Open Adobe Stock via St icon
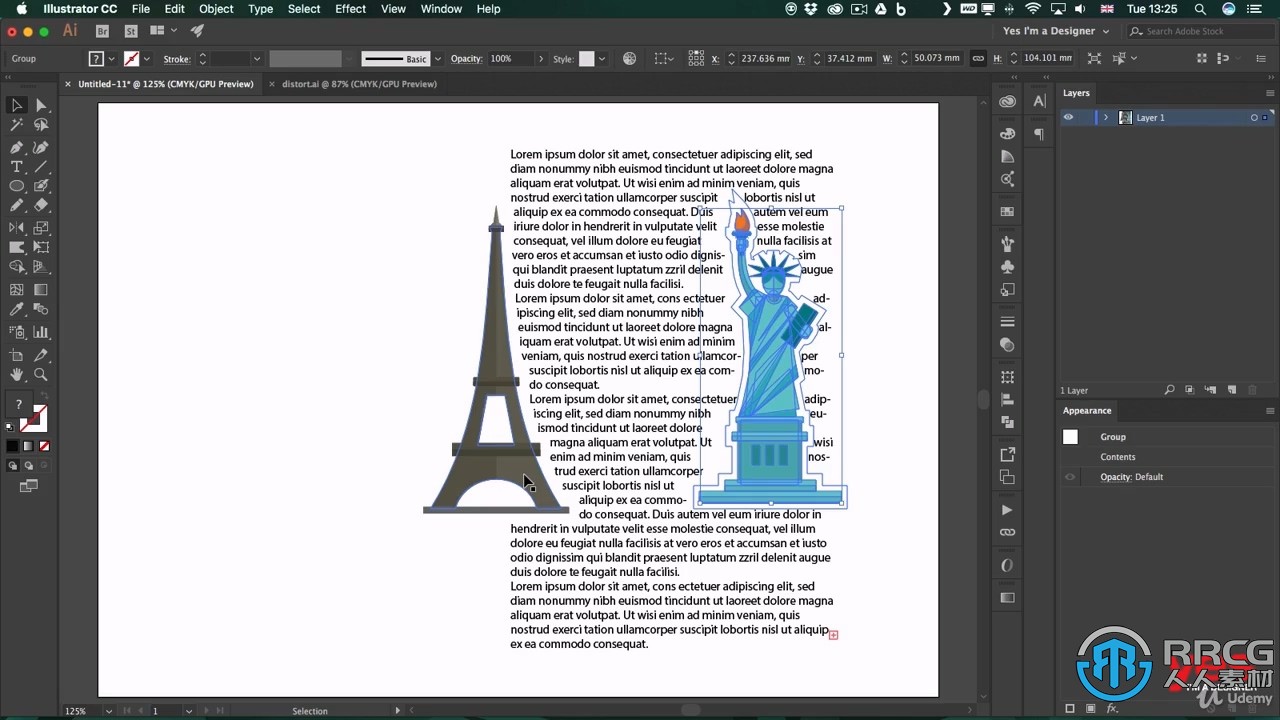 [x=130, y=31]
